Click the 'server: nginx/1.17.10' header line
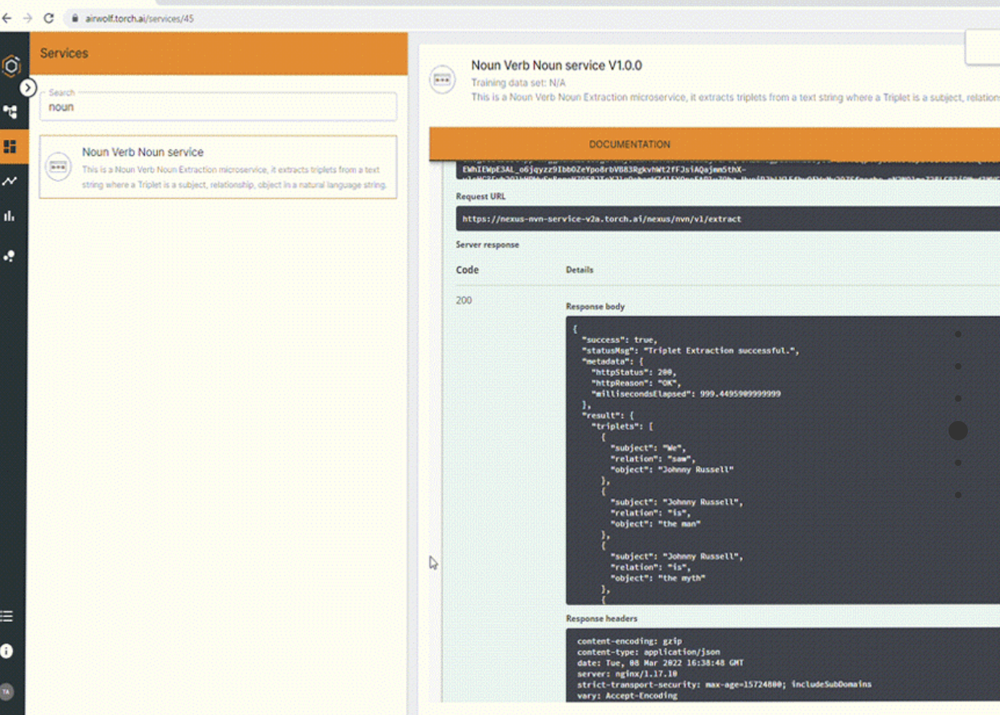The height and width of the screenshot is (715, 1000). pyautogui.click(x=627, y=674)
